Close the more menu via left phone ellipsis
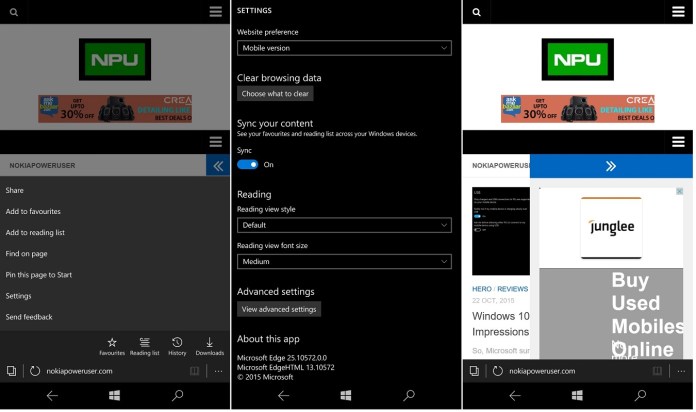This screenshot has height=412, width=696. point(218,371)
